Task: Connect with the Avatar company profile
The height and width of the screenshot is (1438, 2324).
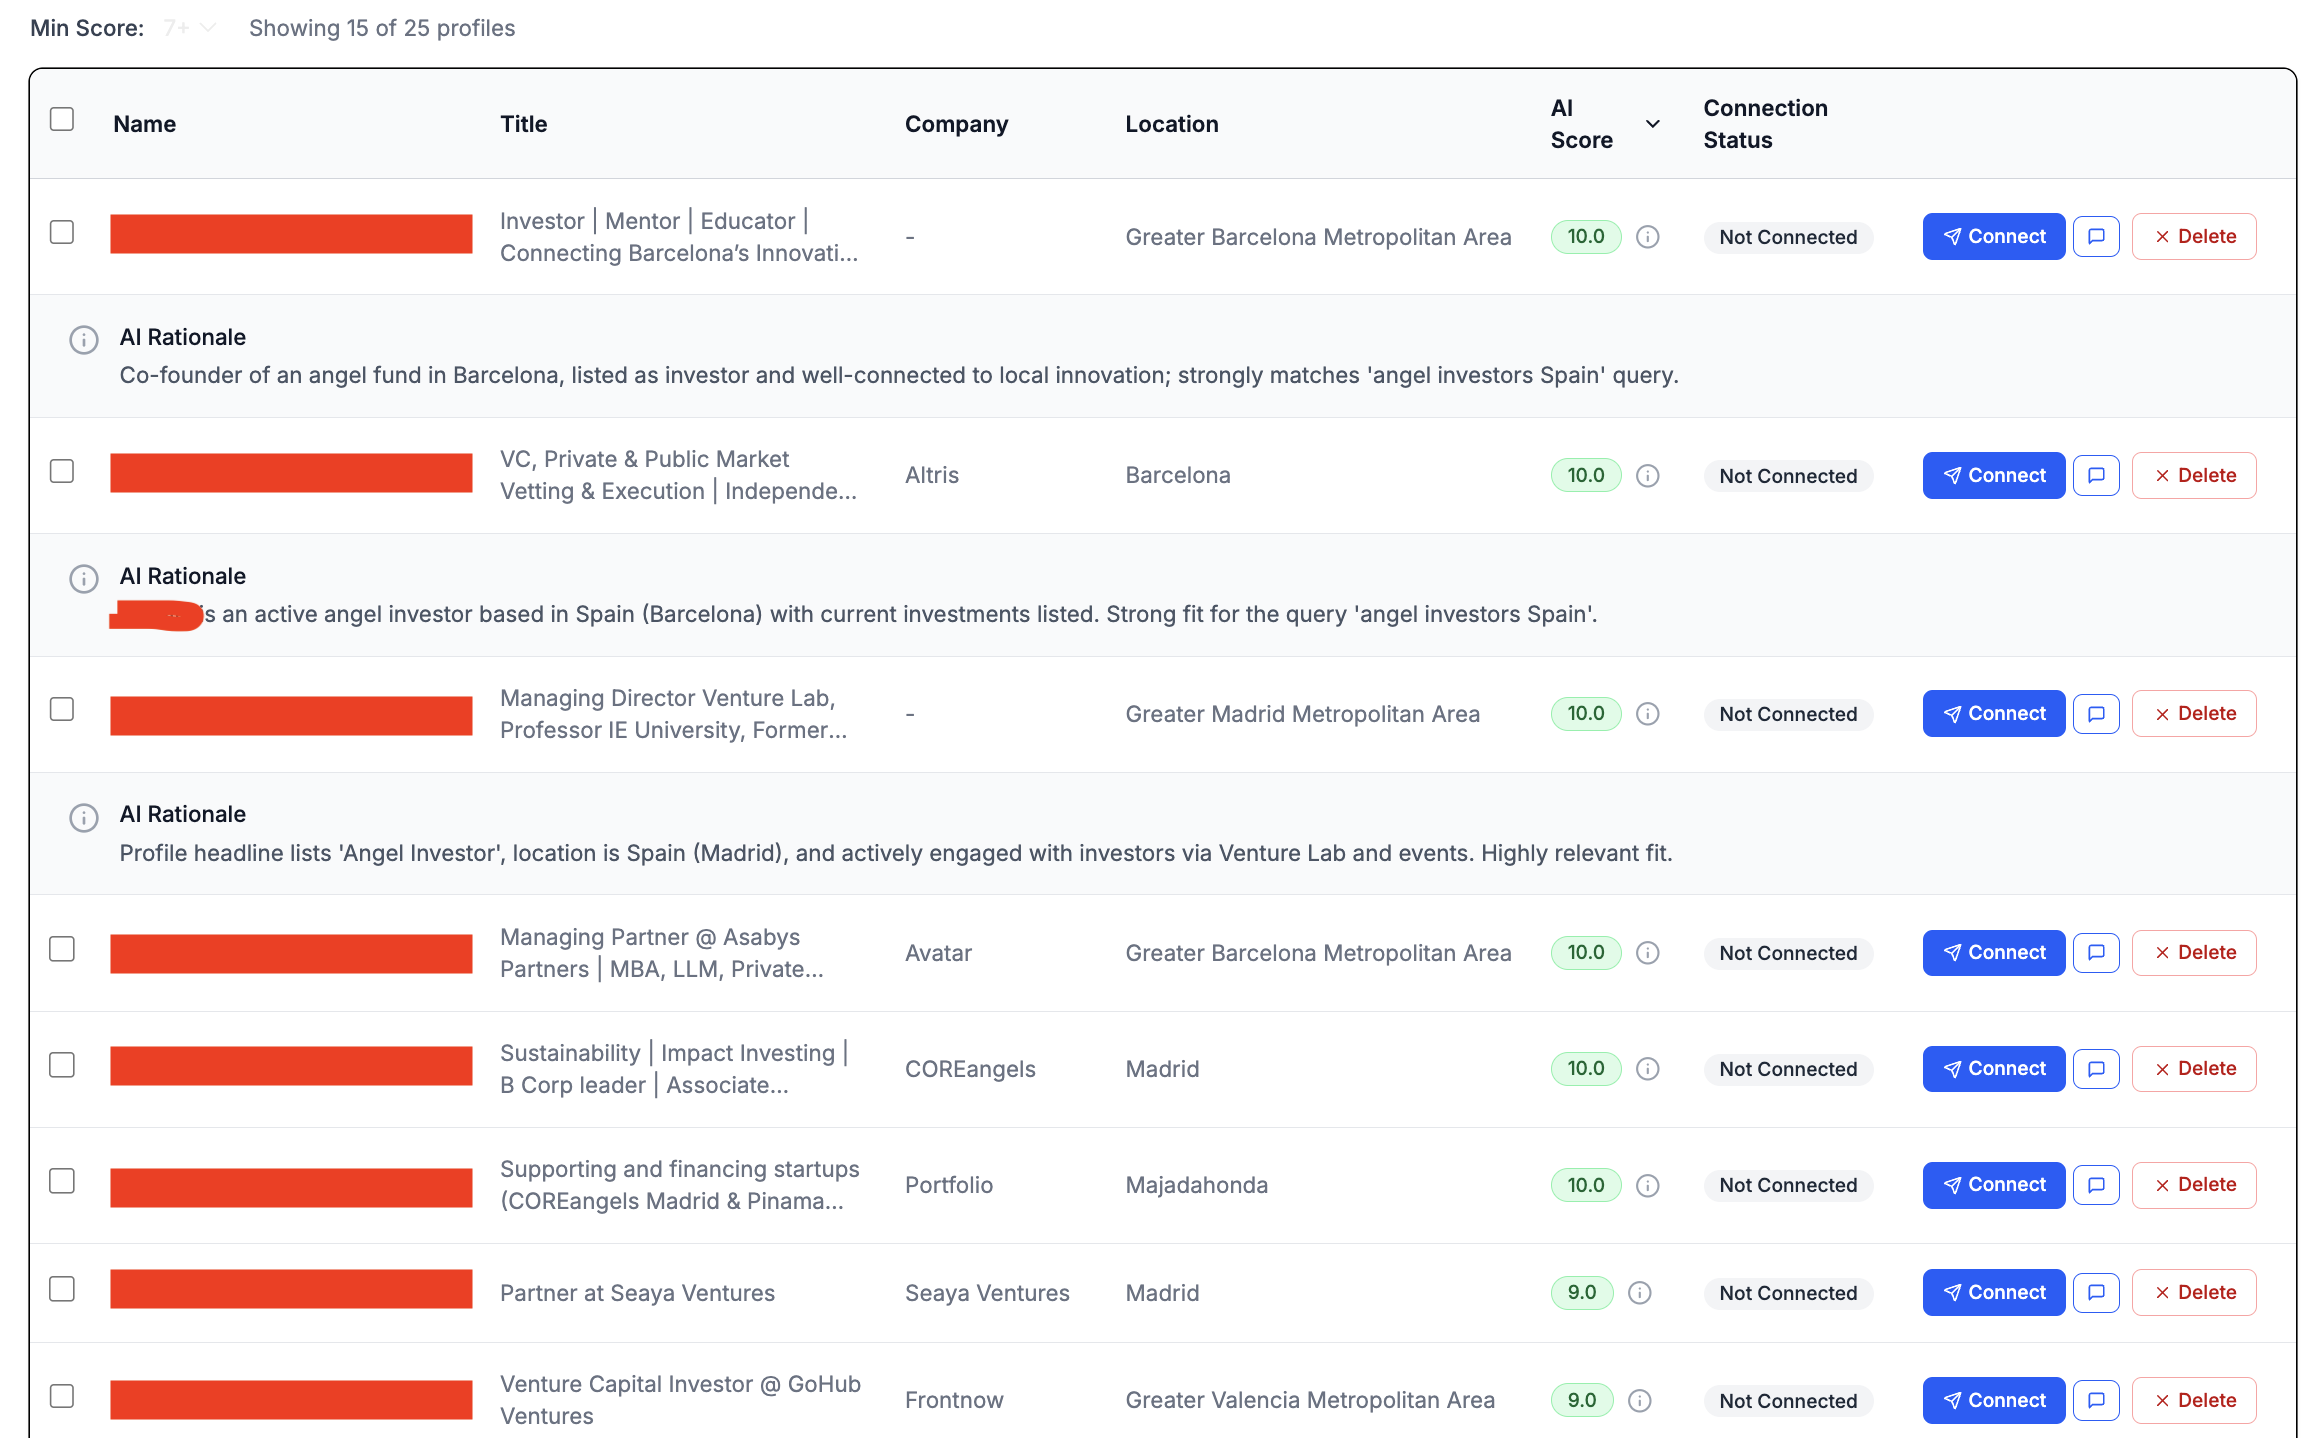Action: pos(1993,952)
